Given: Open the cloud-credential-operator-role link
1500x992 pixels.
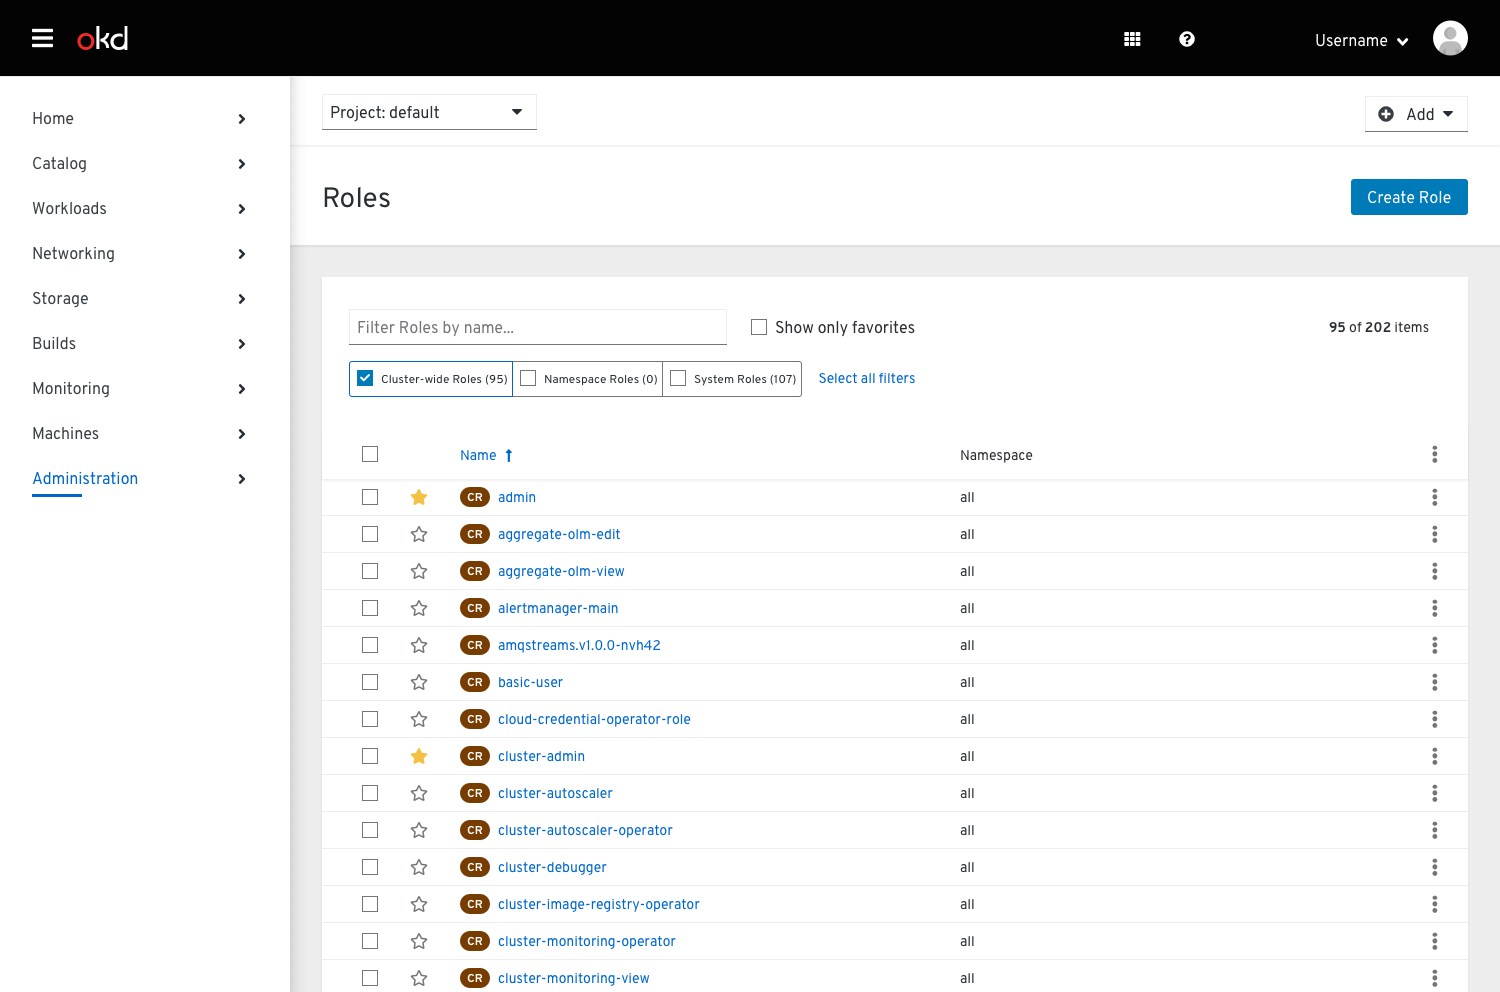Looking at the screenshot, I should click(594, 719).
